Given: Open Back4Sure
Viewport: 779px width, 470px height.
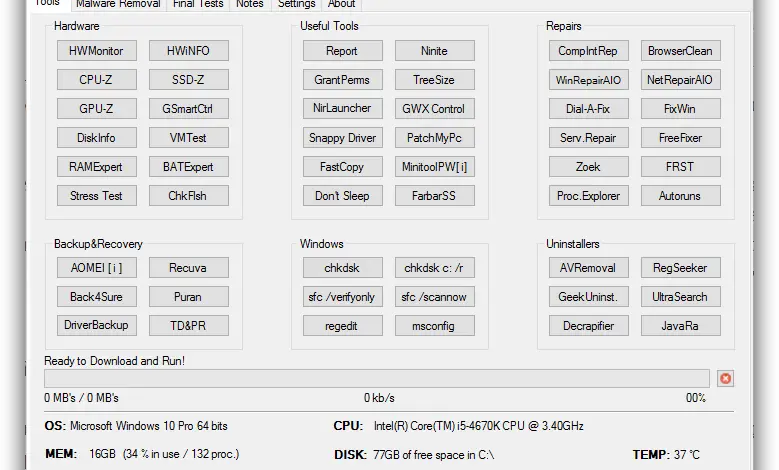Looking at the screenshot, I should click(96, 297).
